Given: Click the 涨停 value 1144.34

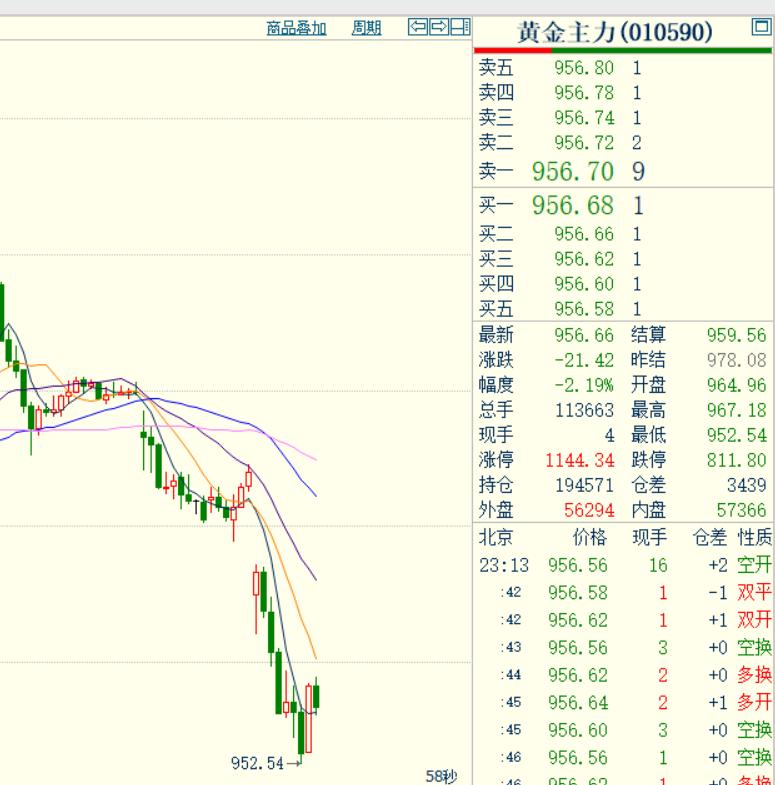Looking at the screenshot, I should click(580, 460).
